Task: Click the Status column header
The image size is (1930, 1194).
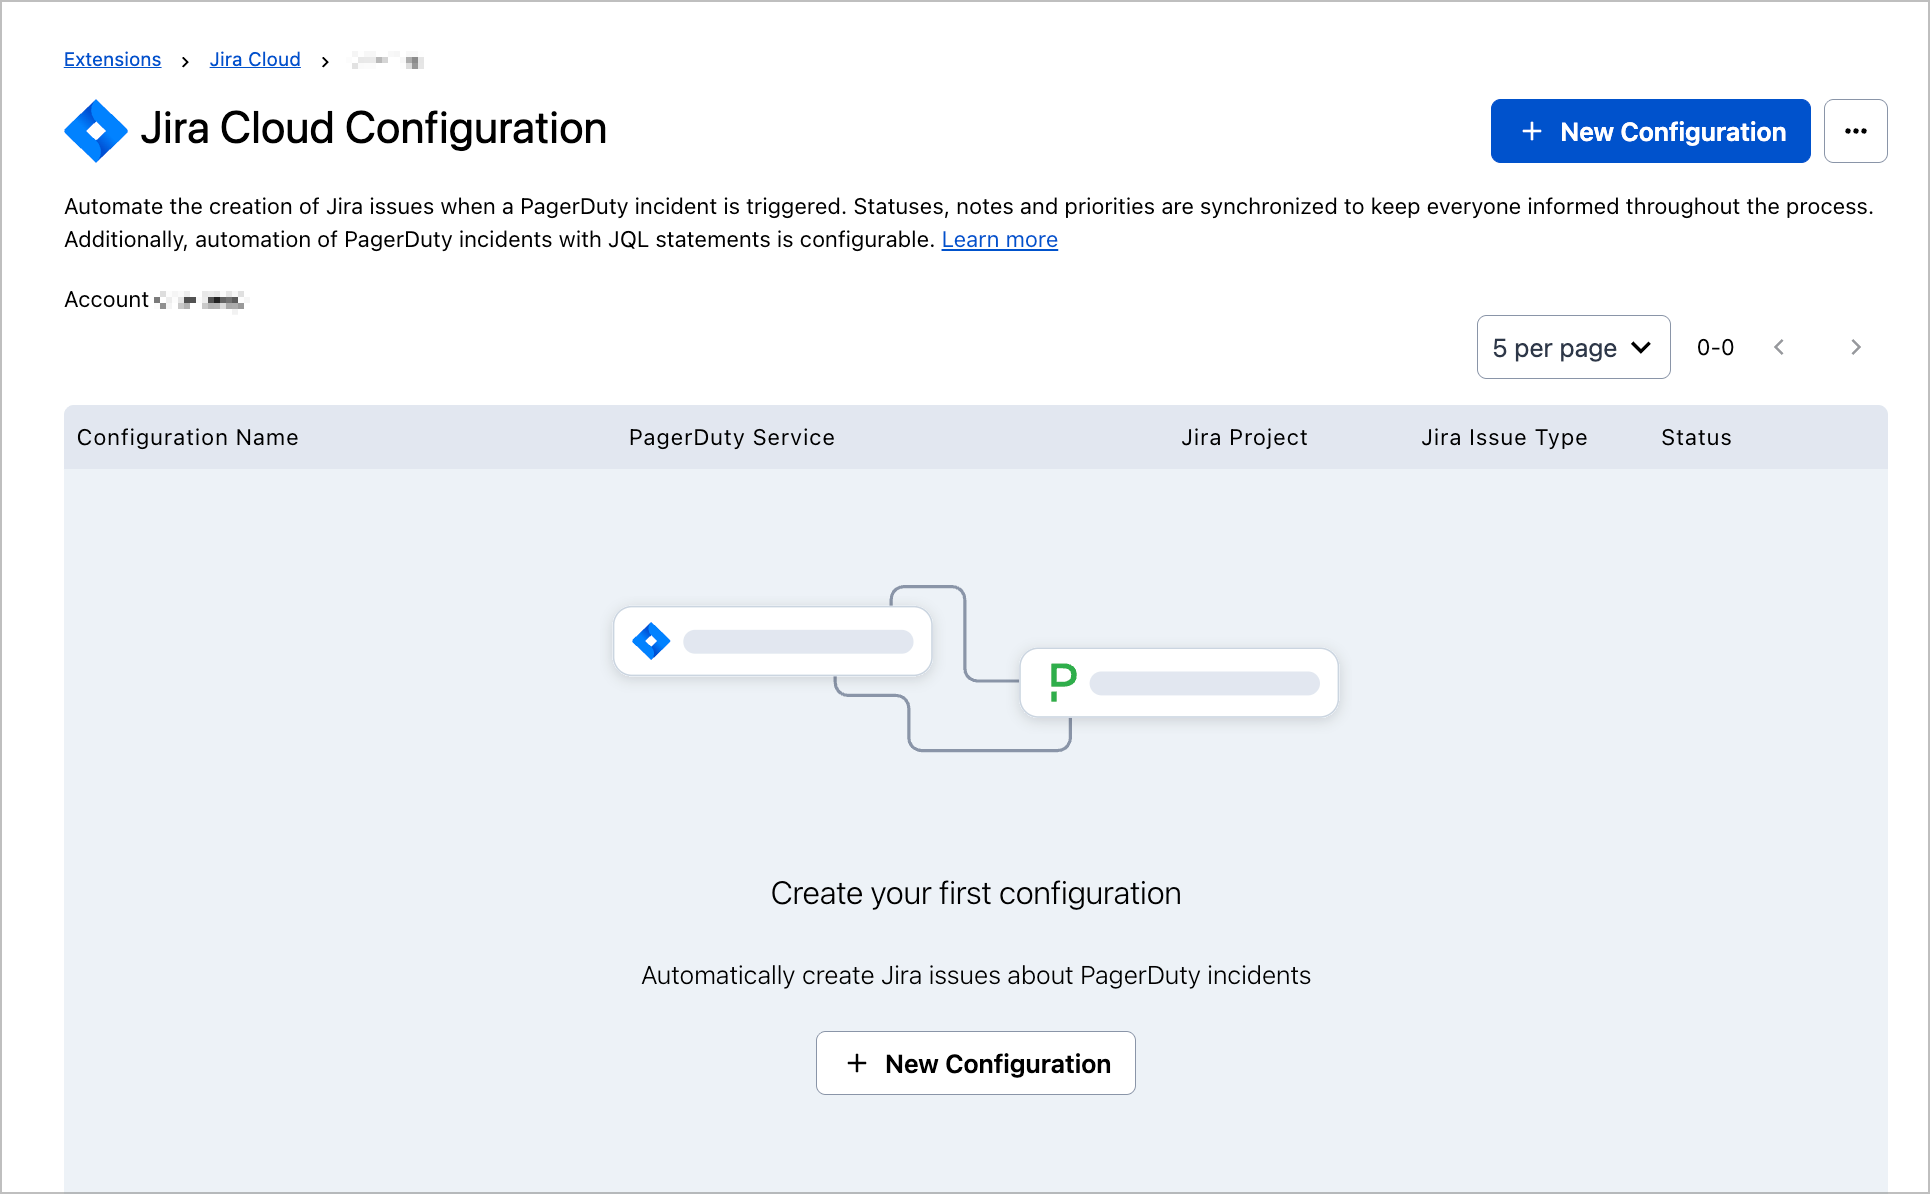Action: click(1696, 437)
